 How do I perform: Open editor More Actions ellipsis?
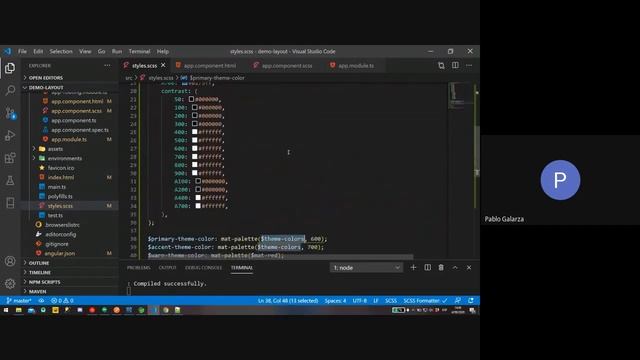[469, 65]
